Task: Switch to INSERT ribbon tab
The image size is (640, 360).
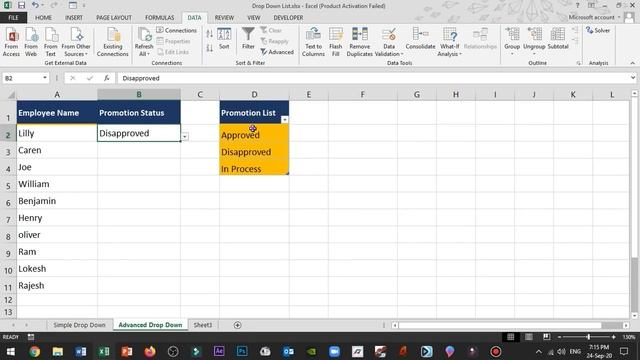Action: coord(73,18)
